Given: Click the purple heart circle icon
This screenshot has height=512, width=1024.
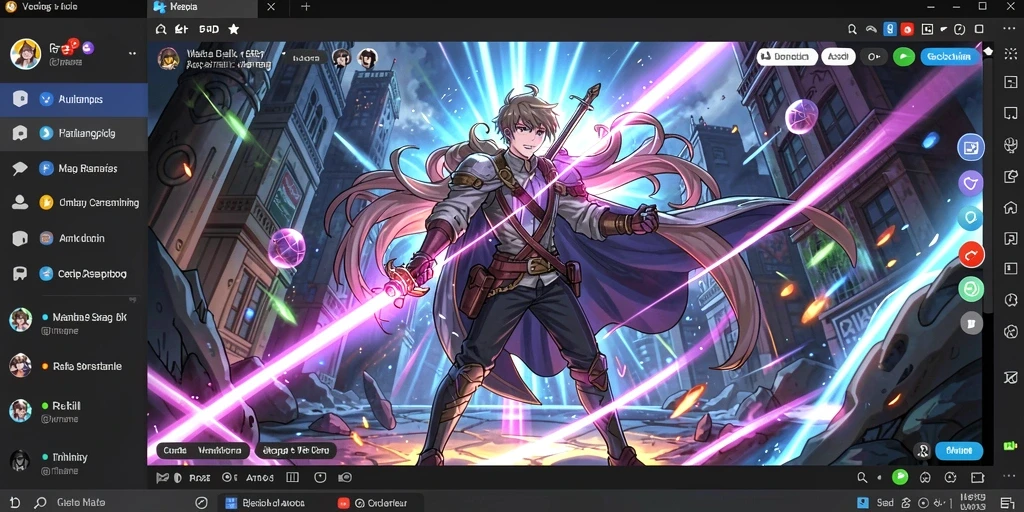Looking at the screenshot, I should (x=970, y=182).
